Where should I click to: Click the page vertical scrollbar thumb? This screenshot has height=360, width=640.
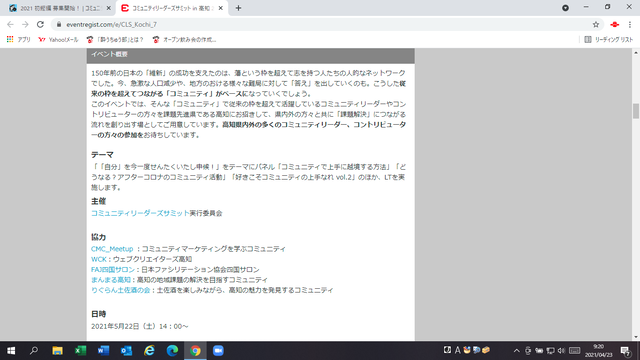click(x=636, y=111)
